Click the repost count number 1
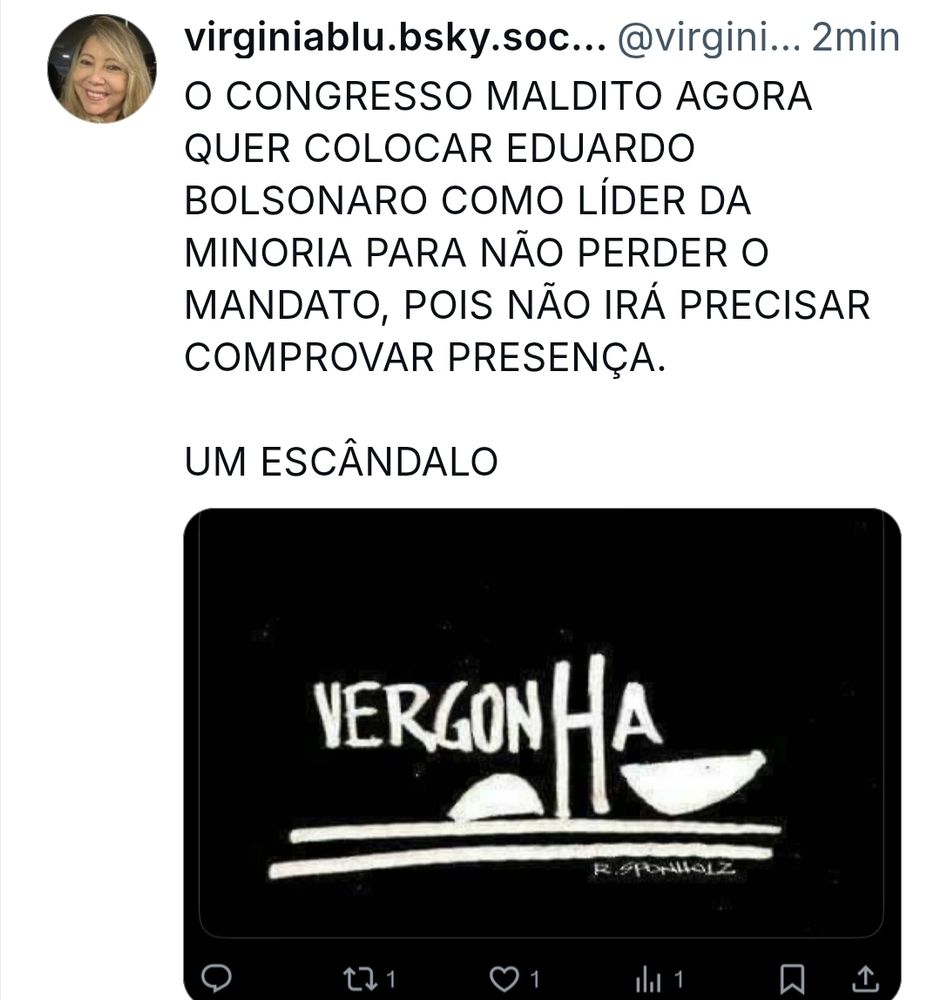The height and width of the screenshot is (1000, 941). [x=390, y=979]
